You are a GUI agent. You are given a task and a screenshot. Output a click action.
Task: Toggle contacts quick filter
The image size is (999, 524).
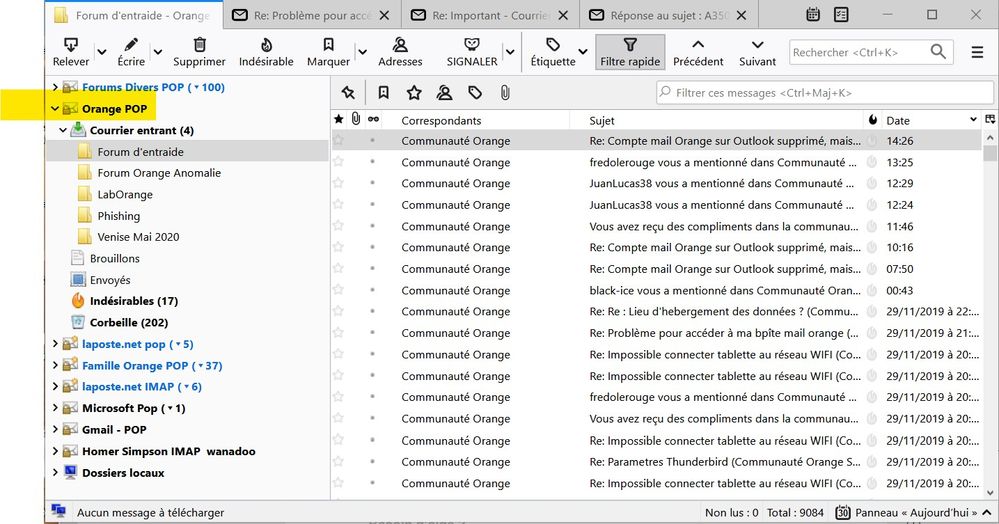pos(444,93)
